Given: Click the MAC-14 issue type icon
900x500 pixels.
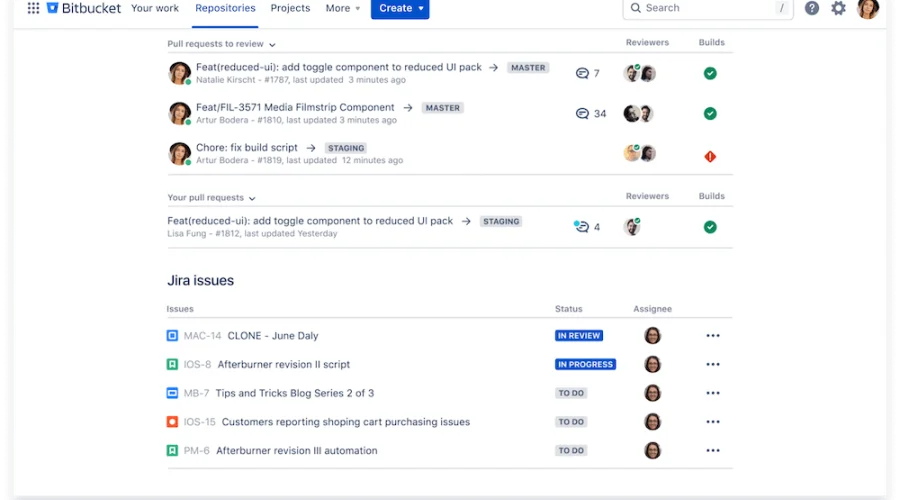Looking at the screenshot, I should pyautogui.click(x=172, y=335).
